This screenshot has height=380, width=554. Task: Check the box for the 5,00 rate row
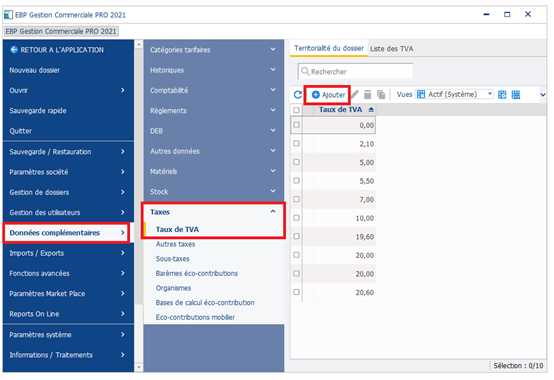pos(296,162)
